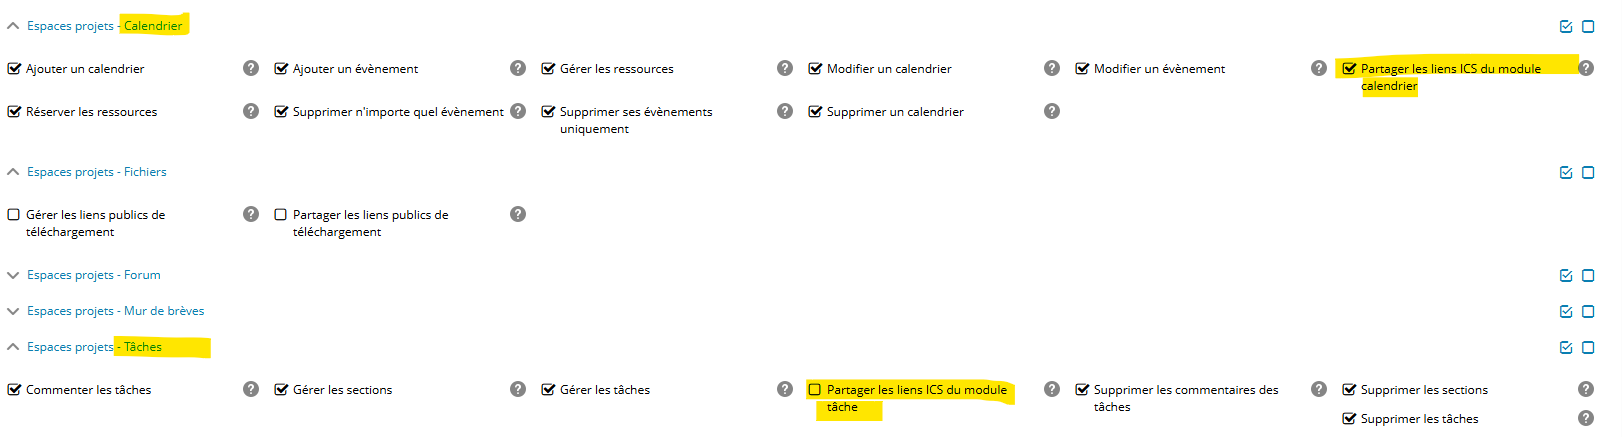Uncheck Ajouter un calendrier permission
The width and height of the screenshot is (1622, 437).
[x=14, y=69]
